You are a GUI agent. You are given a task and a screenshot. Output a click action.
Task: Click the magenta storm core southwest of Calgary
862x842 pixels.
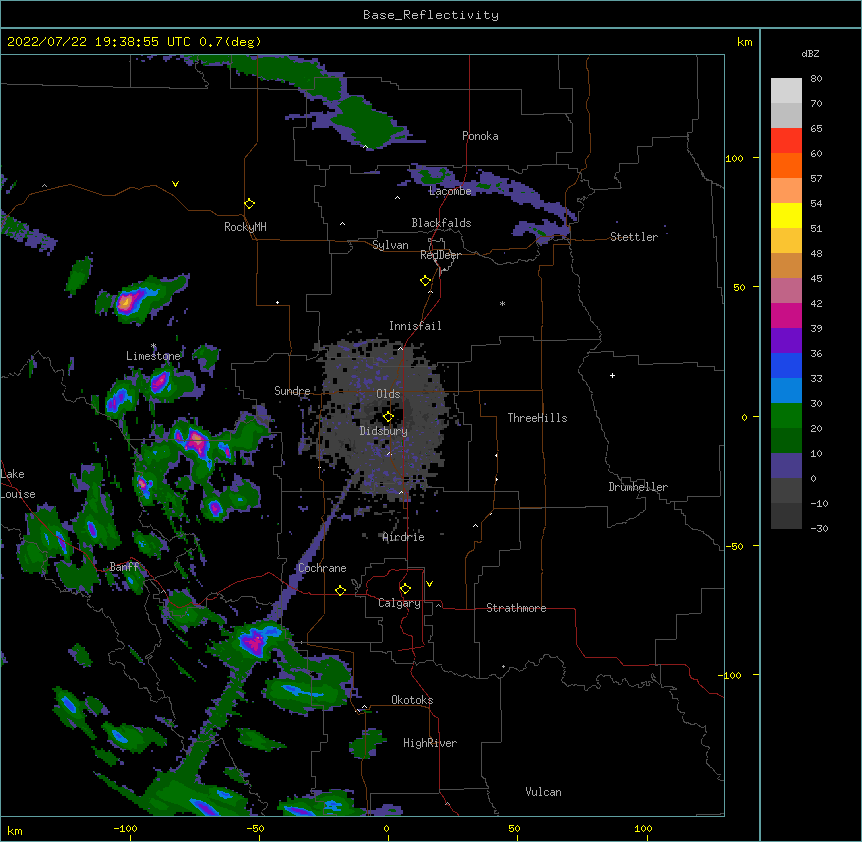coord(254,642)
